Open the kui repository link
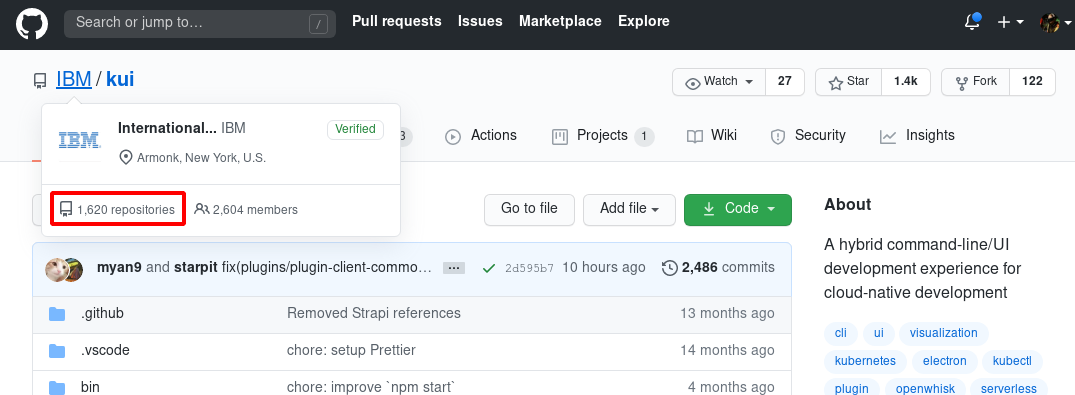Viewport: 1075px width, 395px height. pos(120,80)
